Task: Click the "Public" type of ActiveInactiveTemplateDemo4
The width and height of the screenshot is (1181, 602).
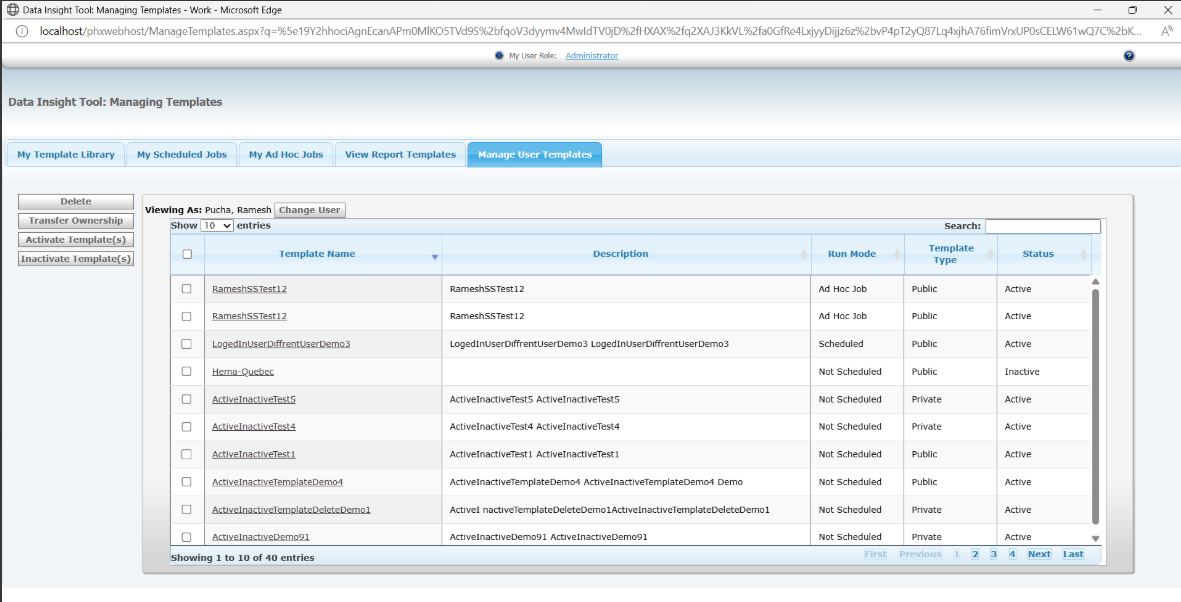Action: [925, 482]
